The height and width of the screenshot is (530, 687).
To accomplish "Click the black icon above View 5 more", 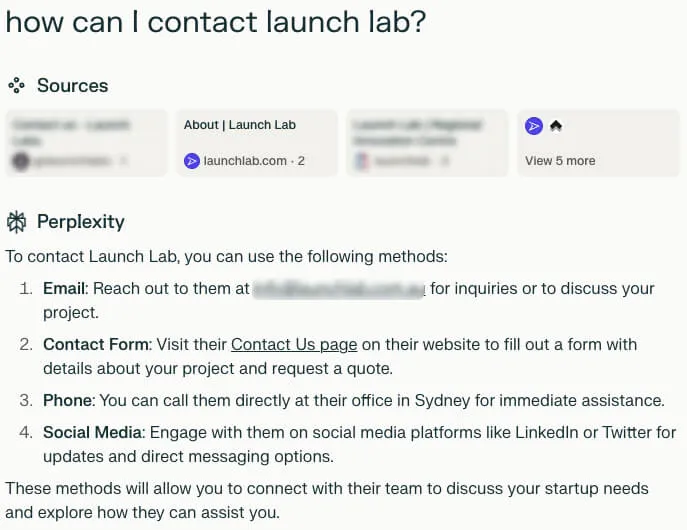I will pos(556,126).
